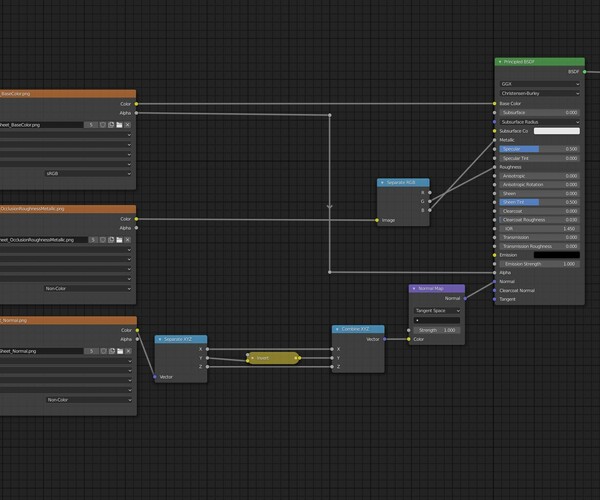Screen dimensions: 600x500
Task: Click the R output socket of Separate RGB
Action: coord(430,192)
